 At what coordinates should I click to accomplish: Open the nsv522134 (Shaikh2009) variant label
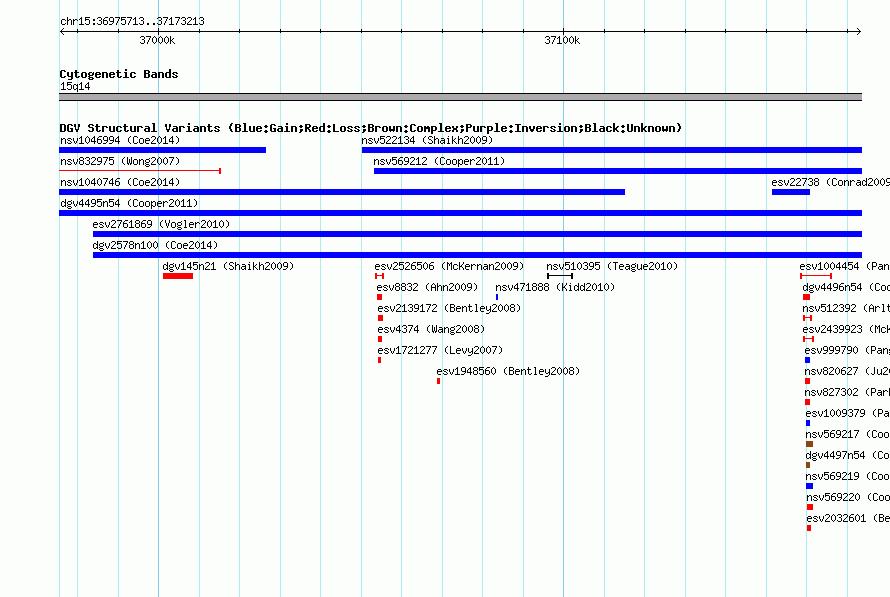pyautogui.click(x=427, y=140)
